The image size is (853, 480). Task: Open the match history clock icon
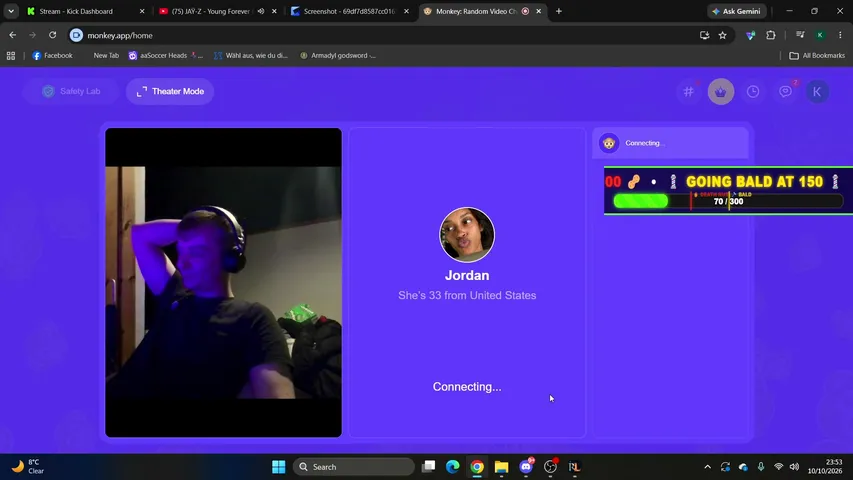pos(753,91)
